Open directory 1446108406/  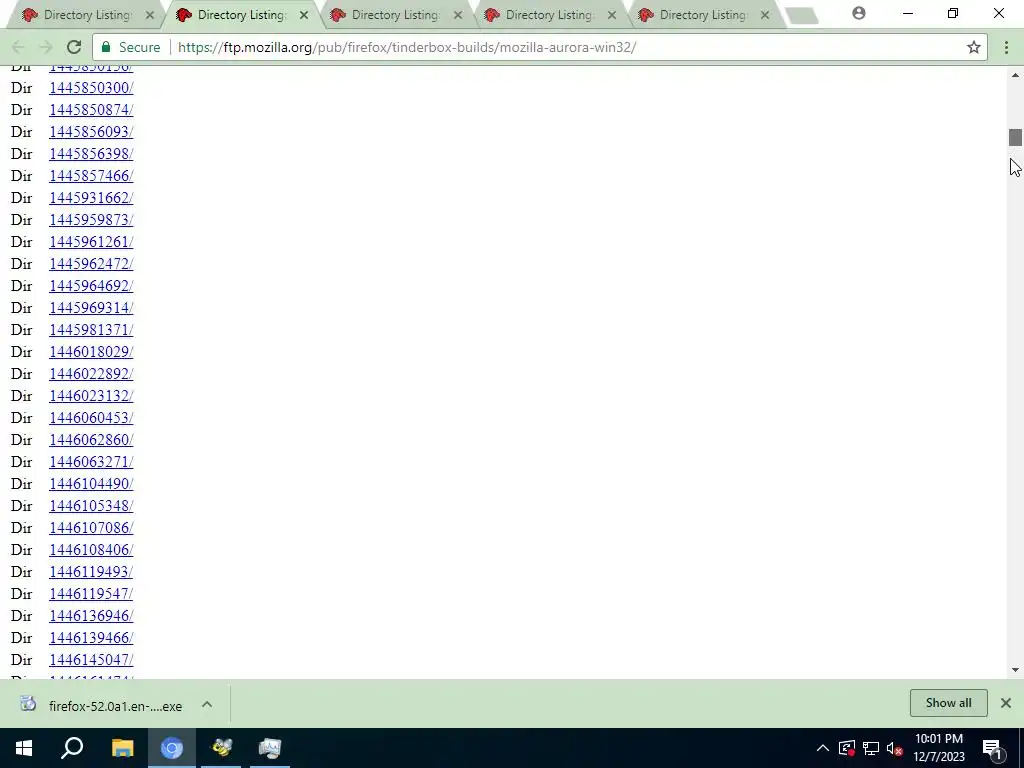(91, 550)
